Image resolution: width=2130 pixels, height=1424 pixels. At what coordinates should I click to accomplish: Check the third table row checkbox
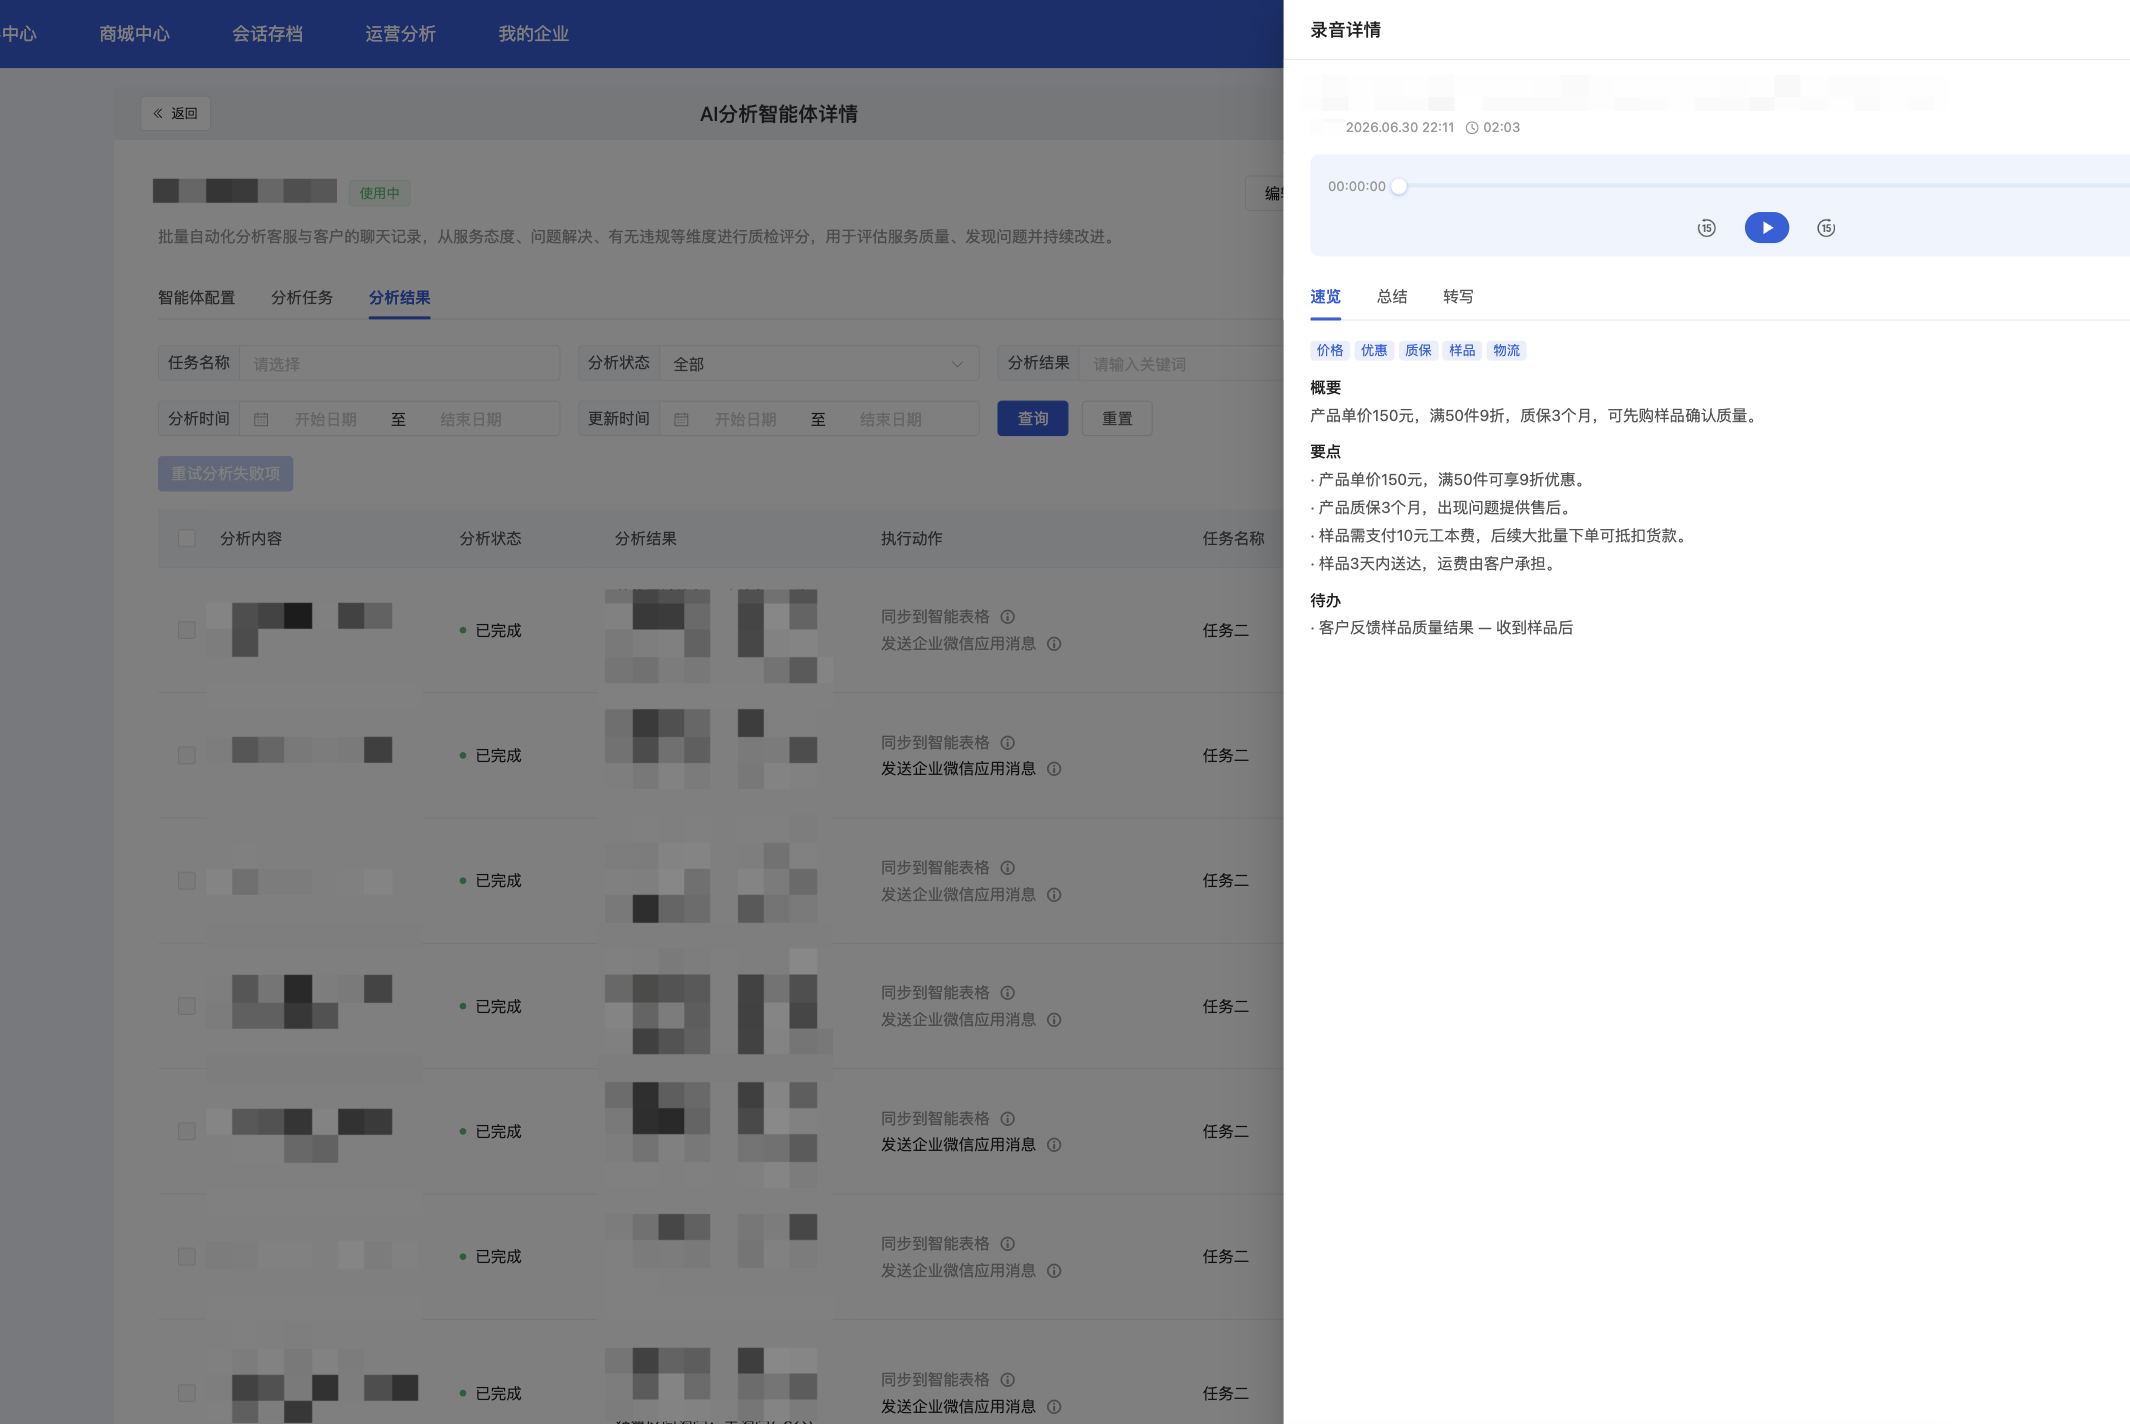click(186, 880)
